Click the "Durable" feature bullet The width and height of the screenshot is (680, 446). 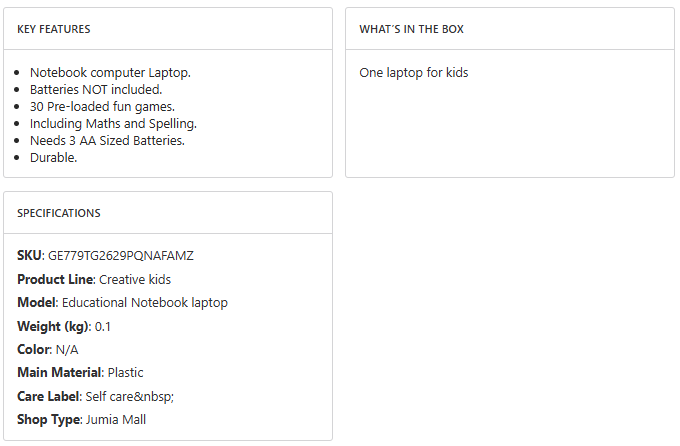click(x=53, y=158)
